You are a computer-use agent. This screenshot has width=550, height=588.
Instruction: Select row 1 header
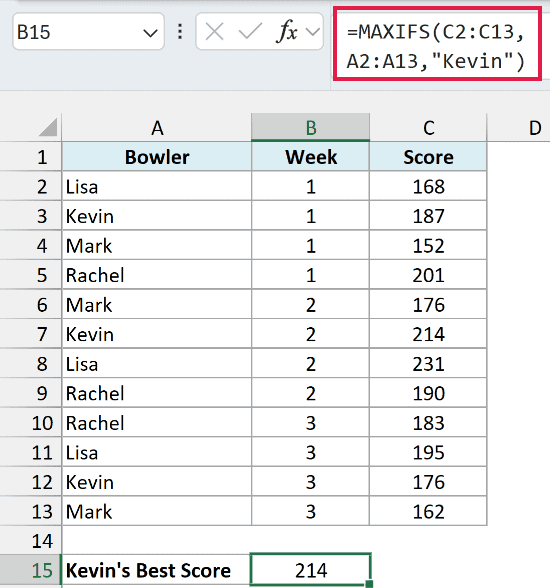click(x=31, y=157)
